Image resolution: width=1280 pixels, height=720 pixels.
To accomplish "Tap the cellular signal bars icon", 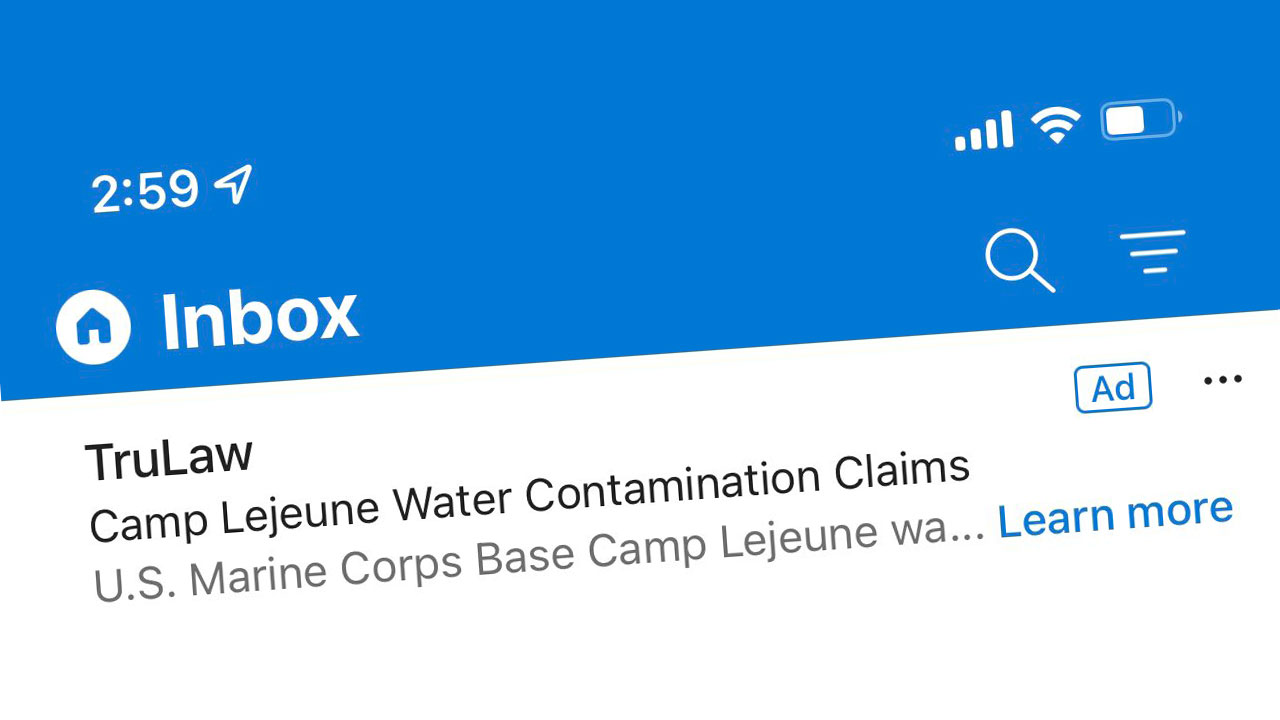I will click(984, 131).
